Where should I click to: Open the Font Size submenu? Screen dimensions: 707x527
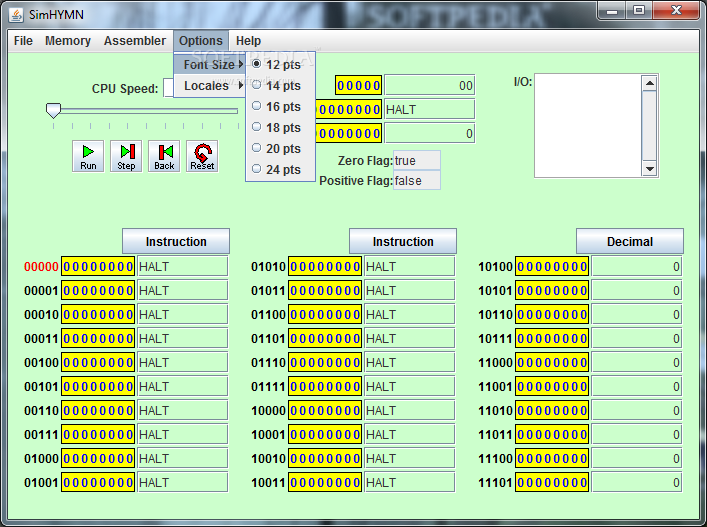[x=210, y=64]
